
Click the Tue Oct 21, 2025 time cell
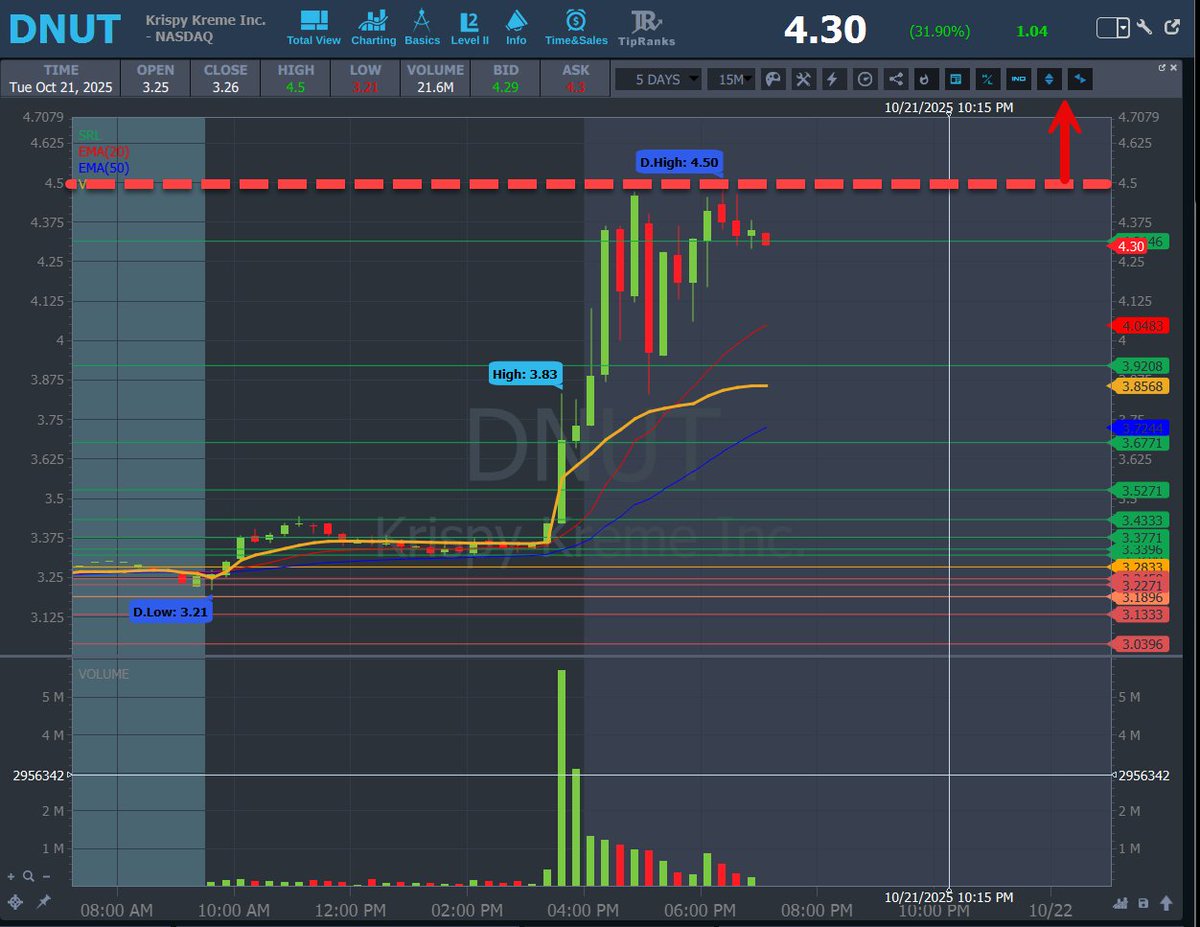point(60,88)
